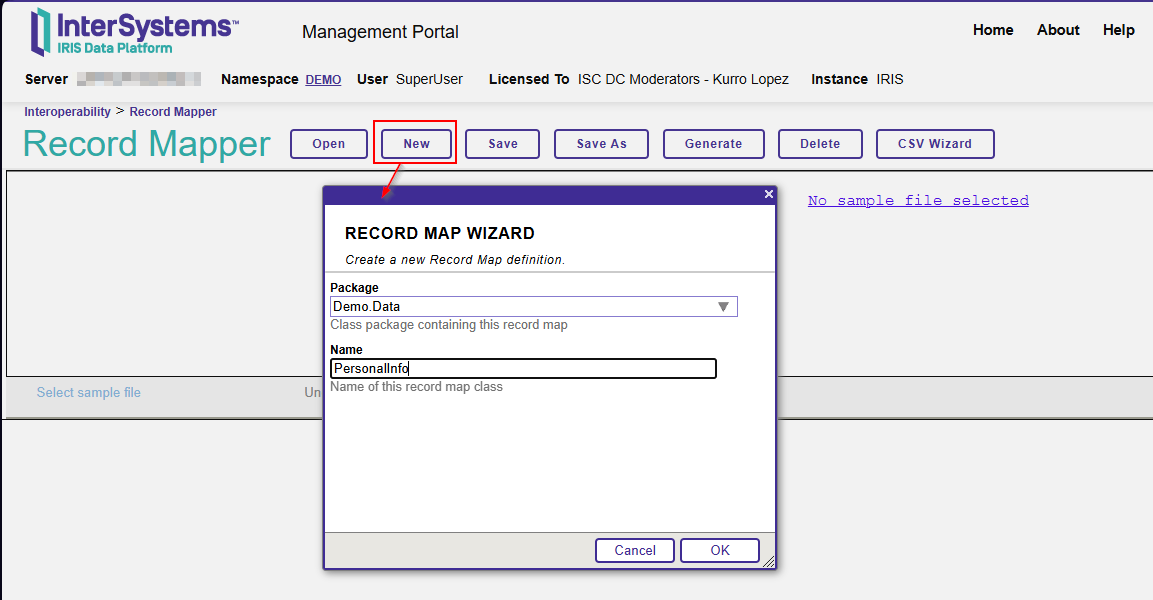Image resolution: width=1153 pixels, height=600 pixels.
Task: Click the 'No sample file selected' link
Action: [x=917, y=201]
